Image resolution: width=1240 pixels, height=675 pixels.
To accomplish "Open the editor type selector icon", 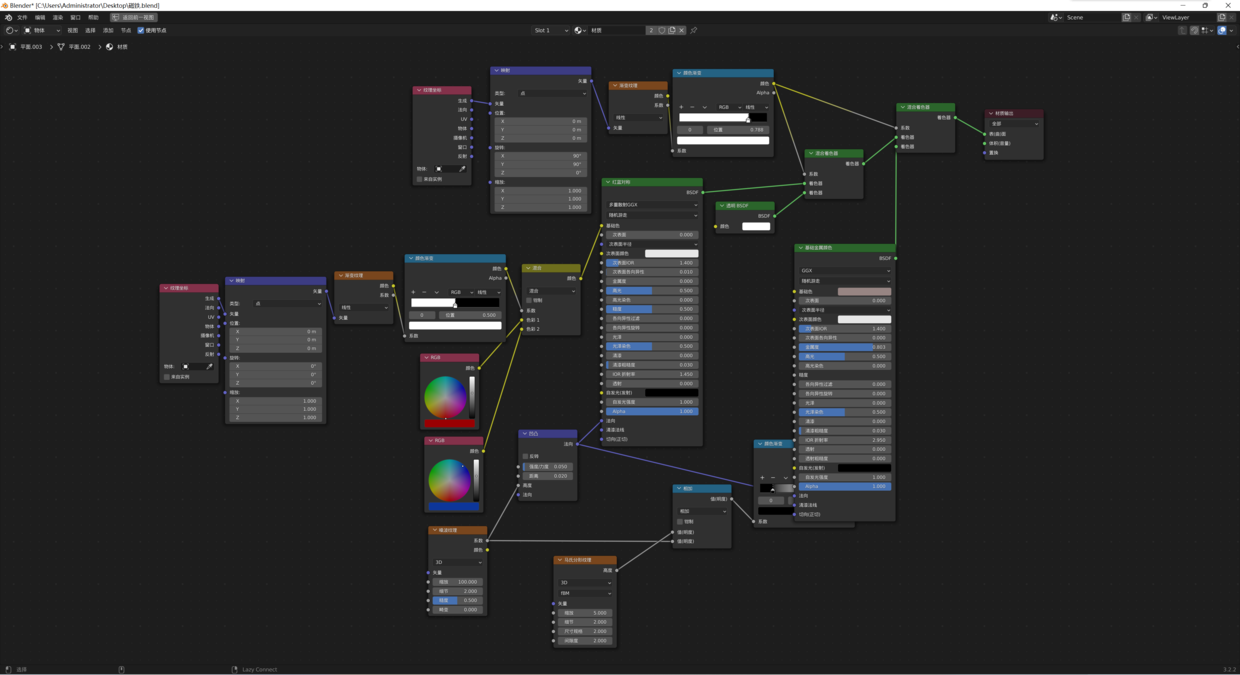I will point(12,30).
